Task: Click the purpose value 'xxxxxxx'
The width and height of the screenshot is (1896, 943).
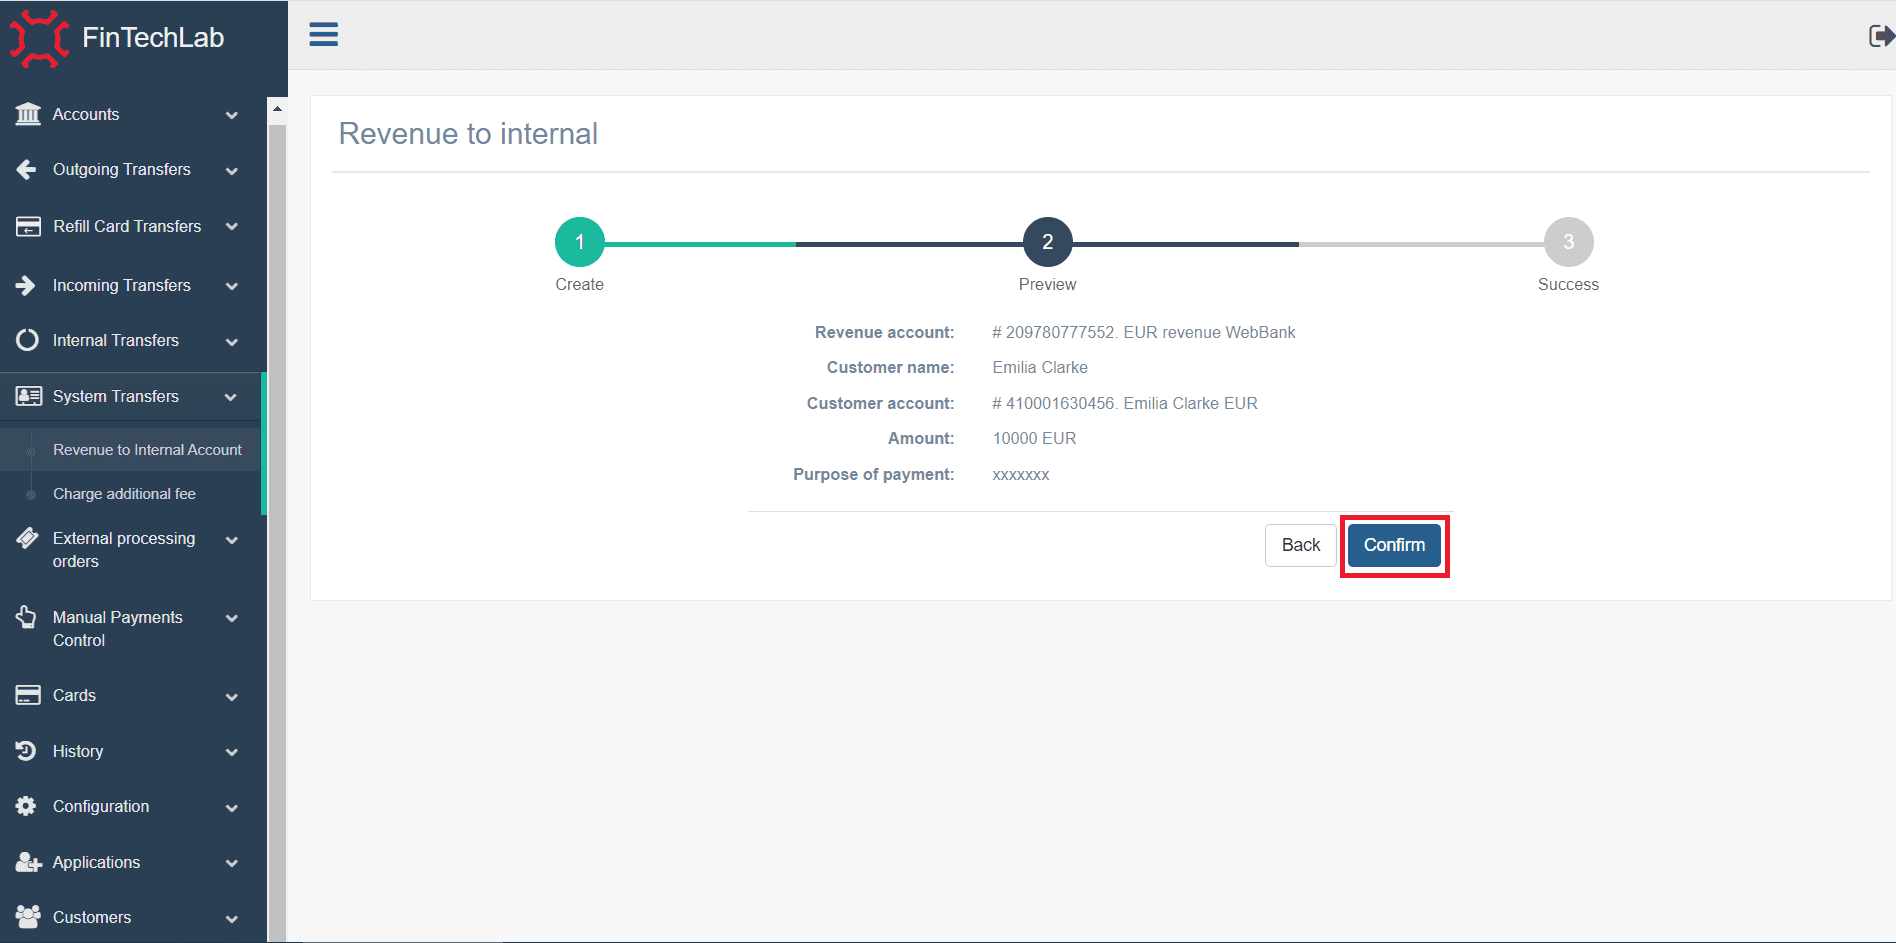Action: [1021, 474]
